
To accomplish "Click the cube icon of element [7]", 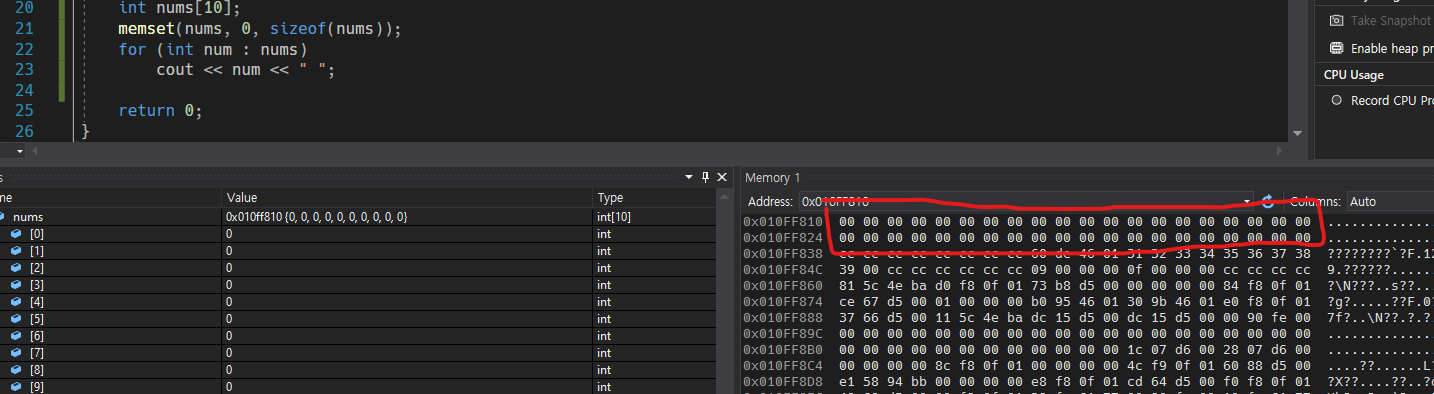I will pos(16,352).
